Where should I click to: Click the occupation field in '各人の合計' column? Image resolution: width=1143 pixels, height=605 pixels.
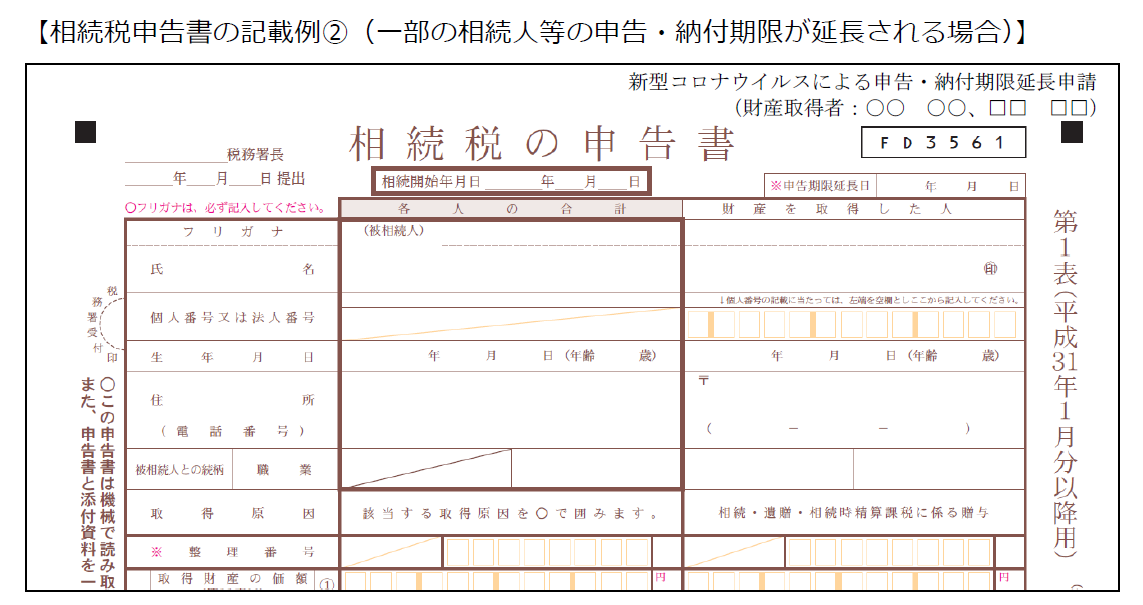click(x=596, y=469)
